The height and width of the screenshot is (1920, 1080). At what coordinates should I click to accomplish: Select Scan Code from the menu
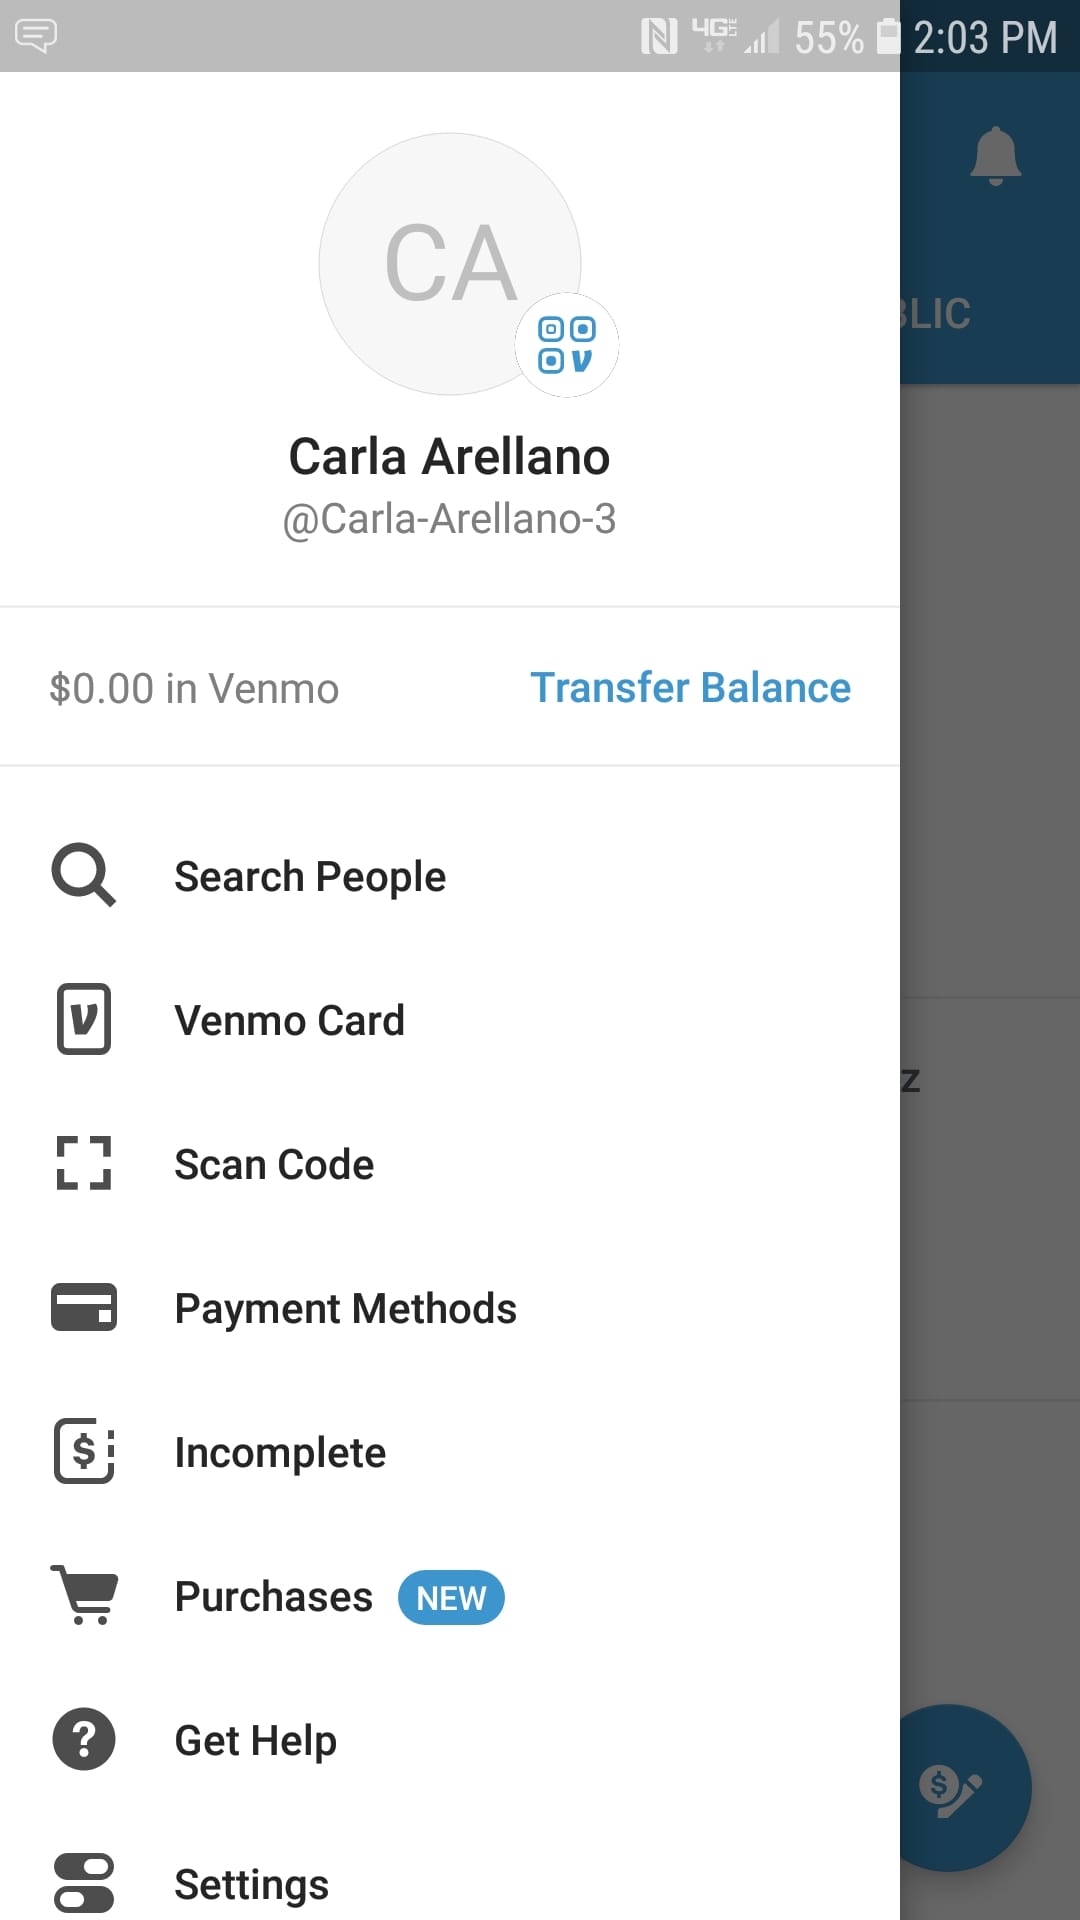click(x=274, y=1165)
